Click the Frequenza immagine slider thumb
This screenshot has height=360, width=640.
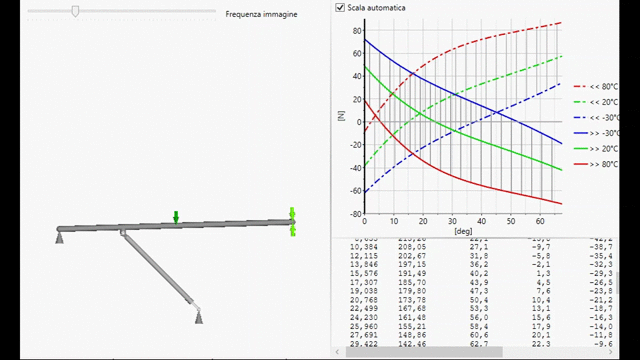click(x=75, y=11)
